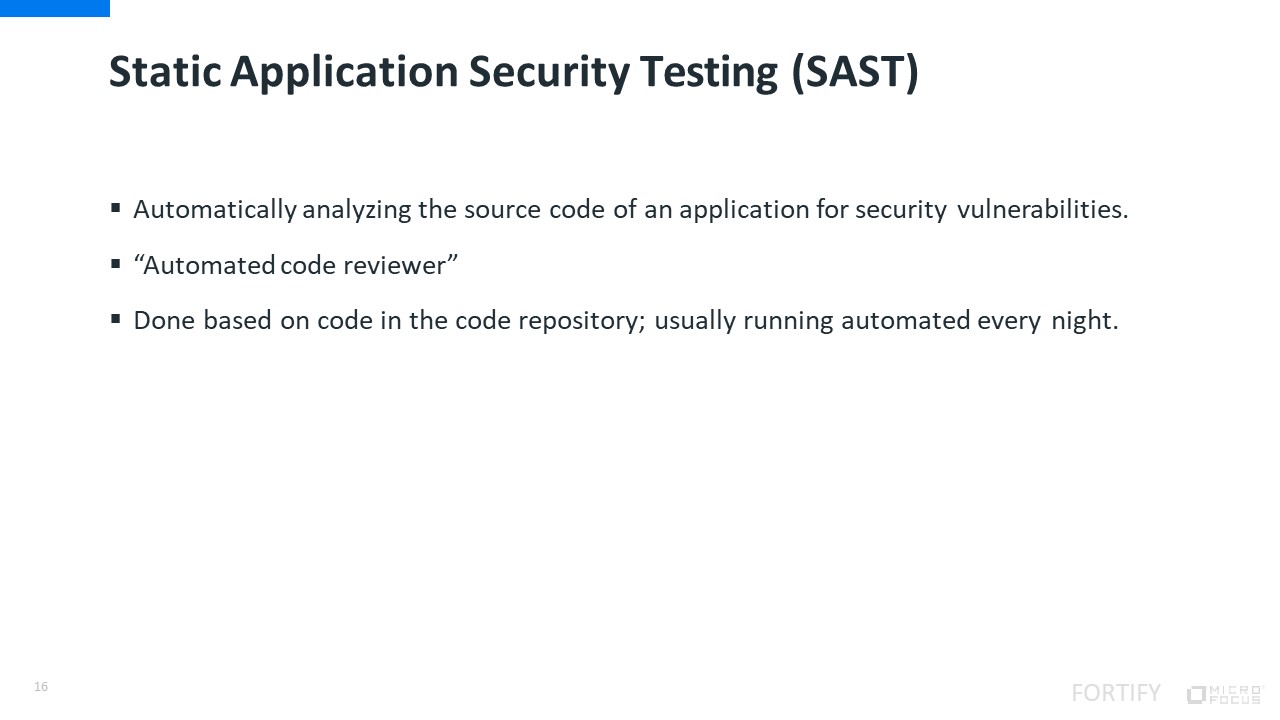Click the first bullet point square marker

tap(116, 208)
